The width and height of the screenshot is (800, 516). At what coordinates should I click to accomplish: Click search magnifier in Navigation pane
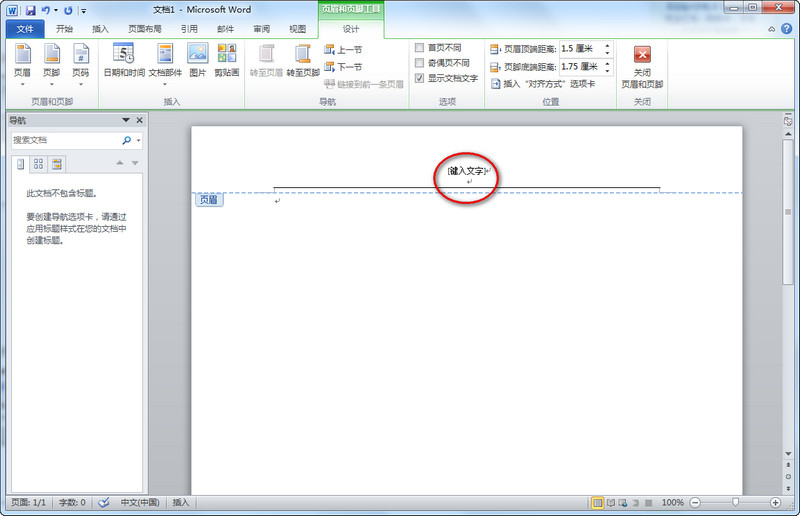[x=127, y=140]
